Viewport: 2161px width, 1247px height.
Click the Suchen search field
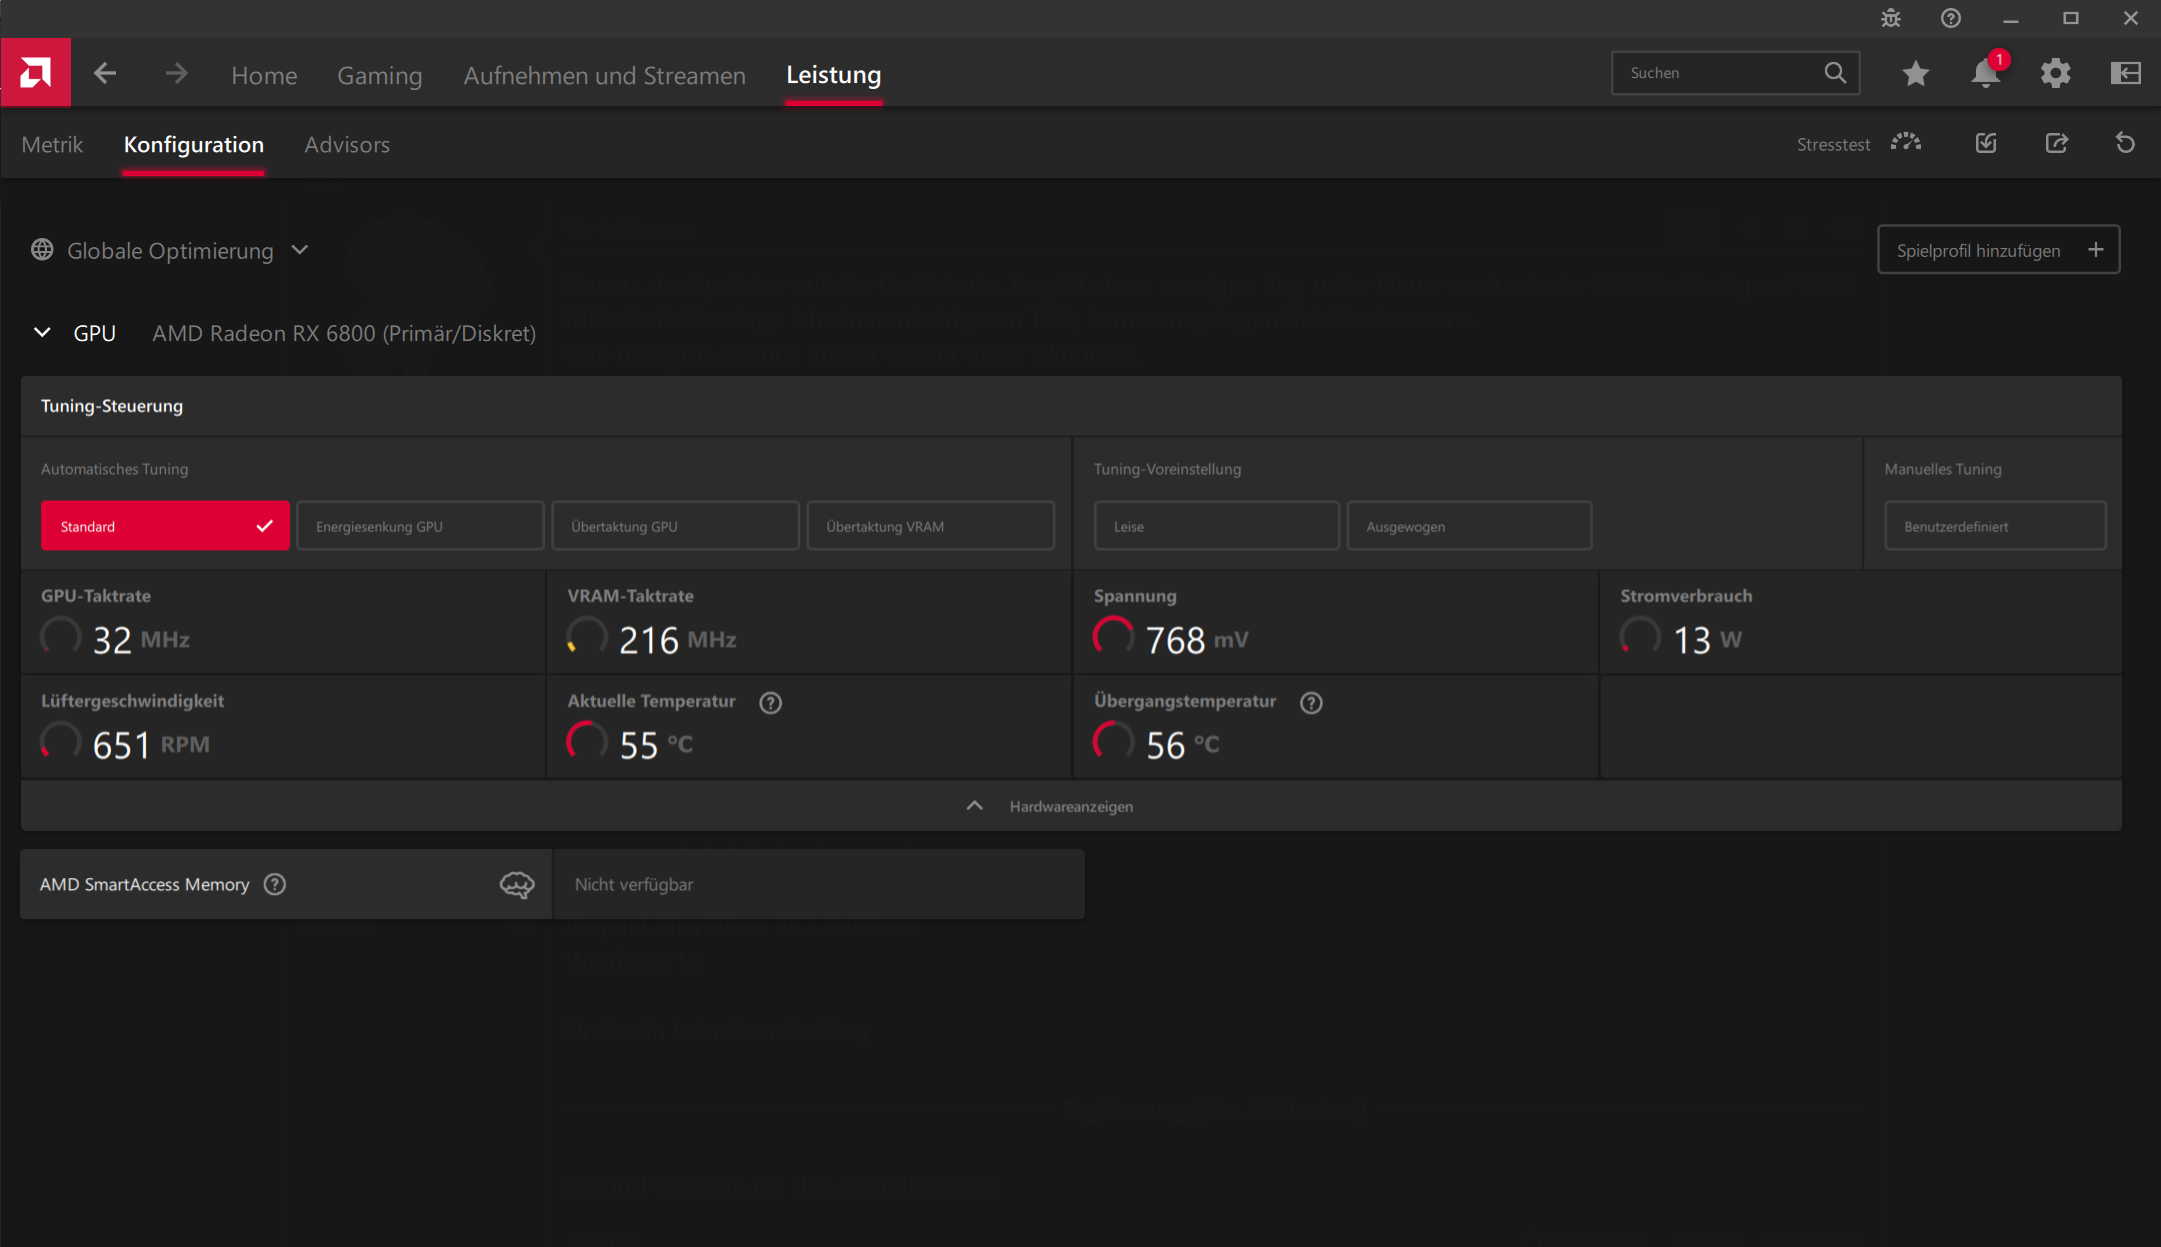point(1720,73)
